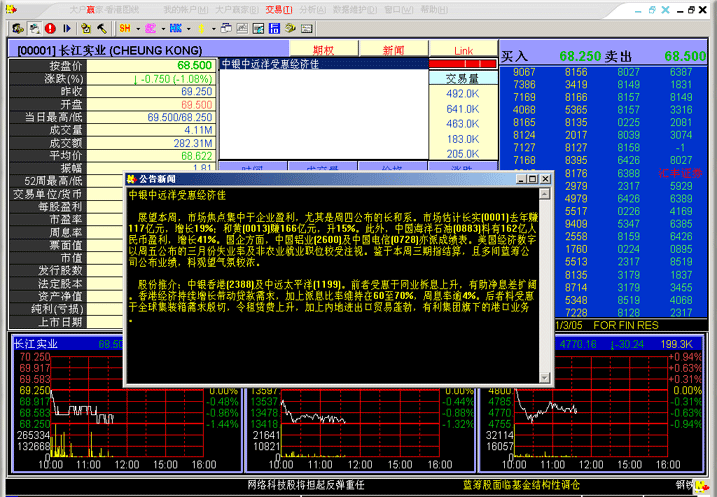Click broker code 9067 in the queue
717x497 pixels.
tap(524, 72)
